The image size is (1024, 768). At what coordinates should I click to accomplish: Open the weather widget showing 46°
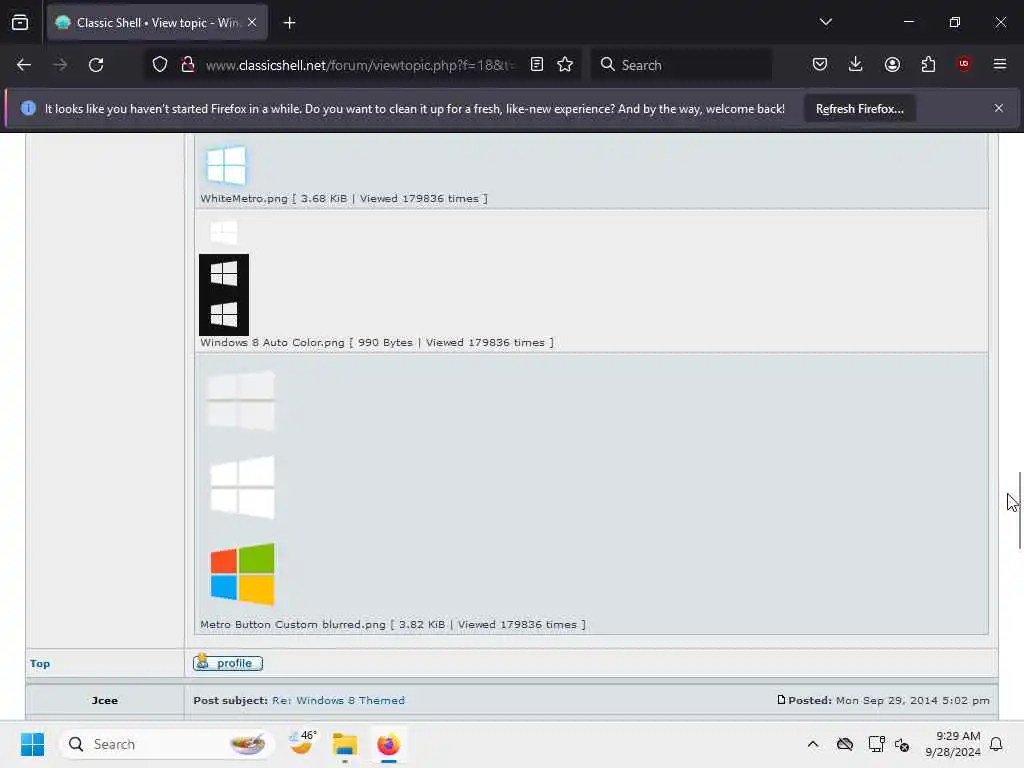(x=302, y=744)
